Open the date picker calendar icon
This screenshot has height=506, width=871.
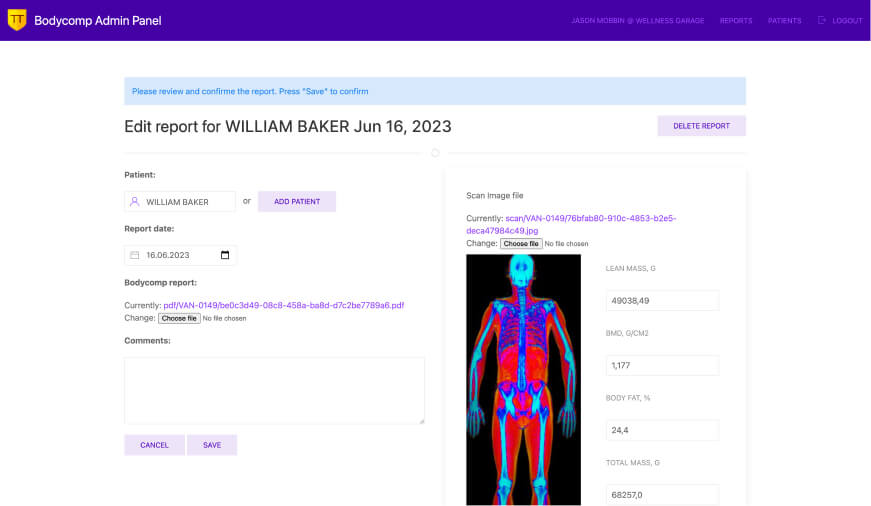coord(225,255)
